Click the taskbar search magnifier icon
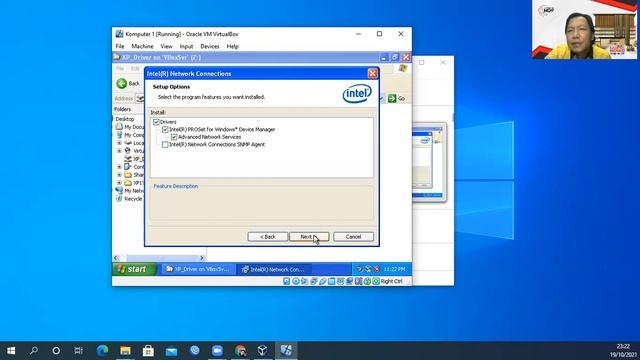 click(34, 350)
